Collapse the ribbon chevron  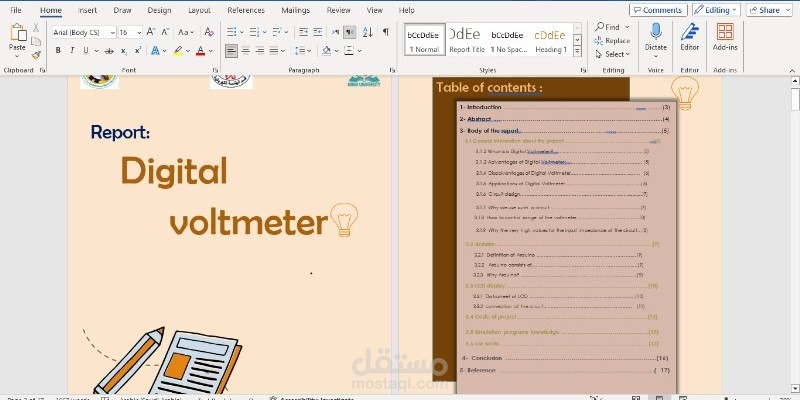792,70
